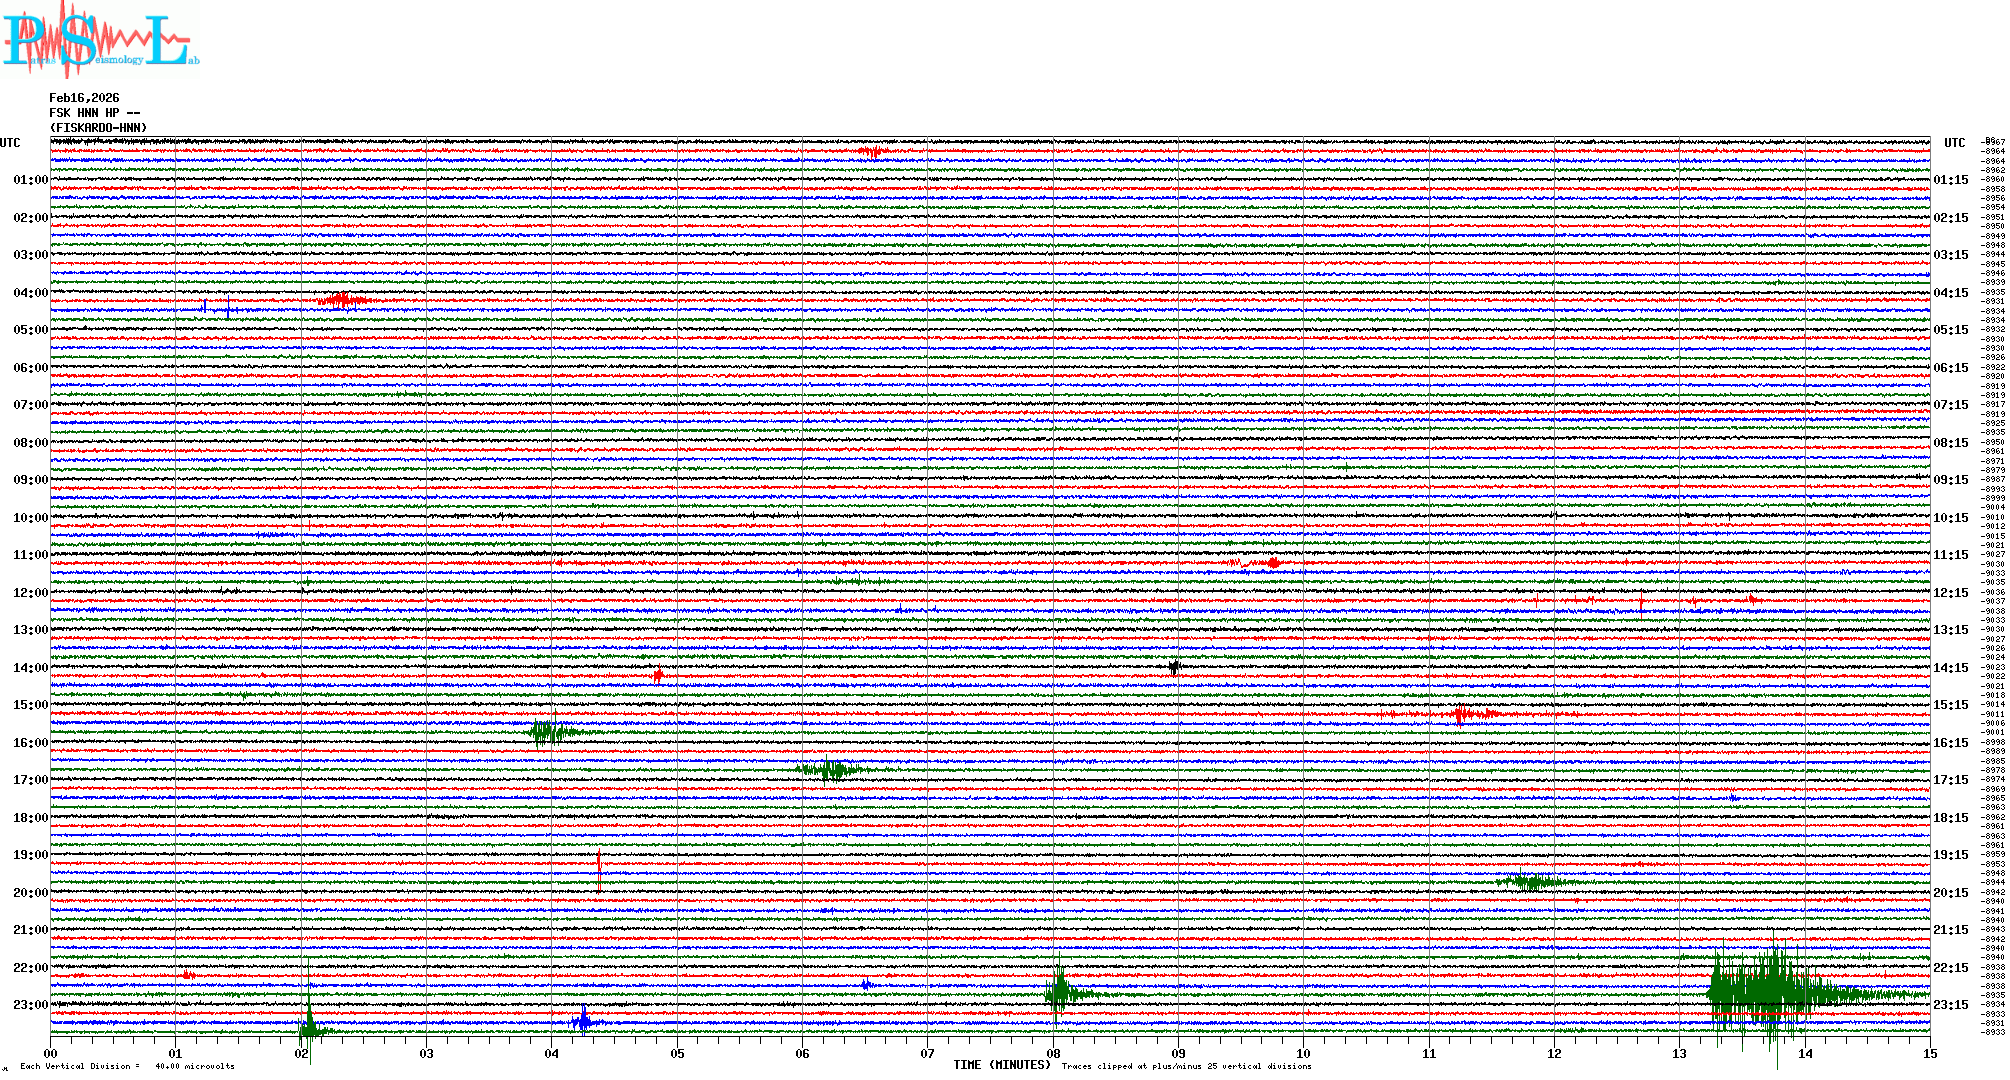Click the 07 minute tick on bottom axis

927,1053
